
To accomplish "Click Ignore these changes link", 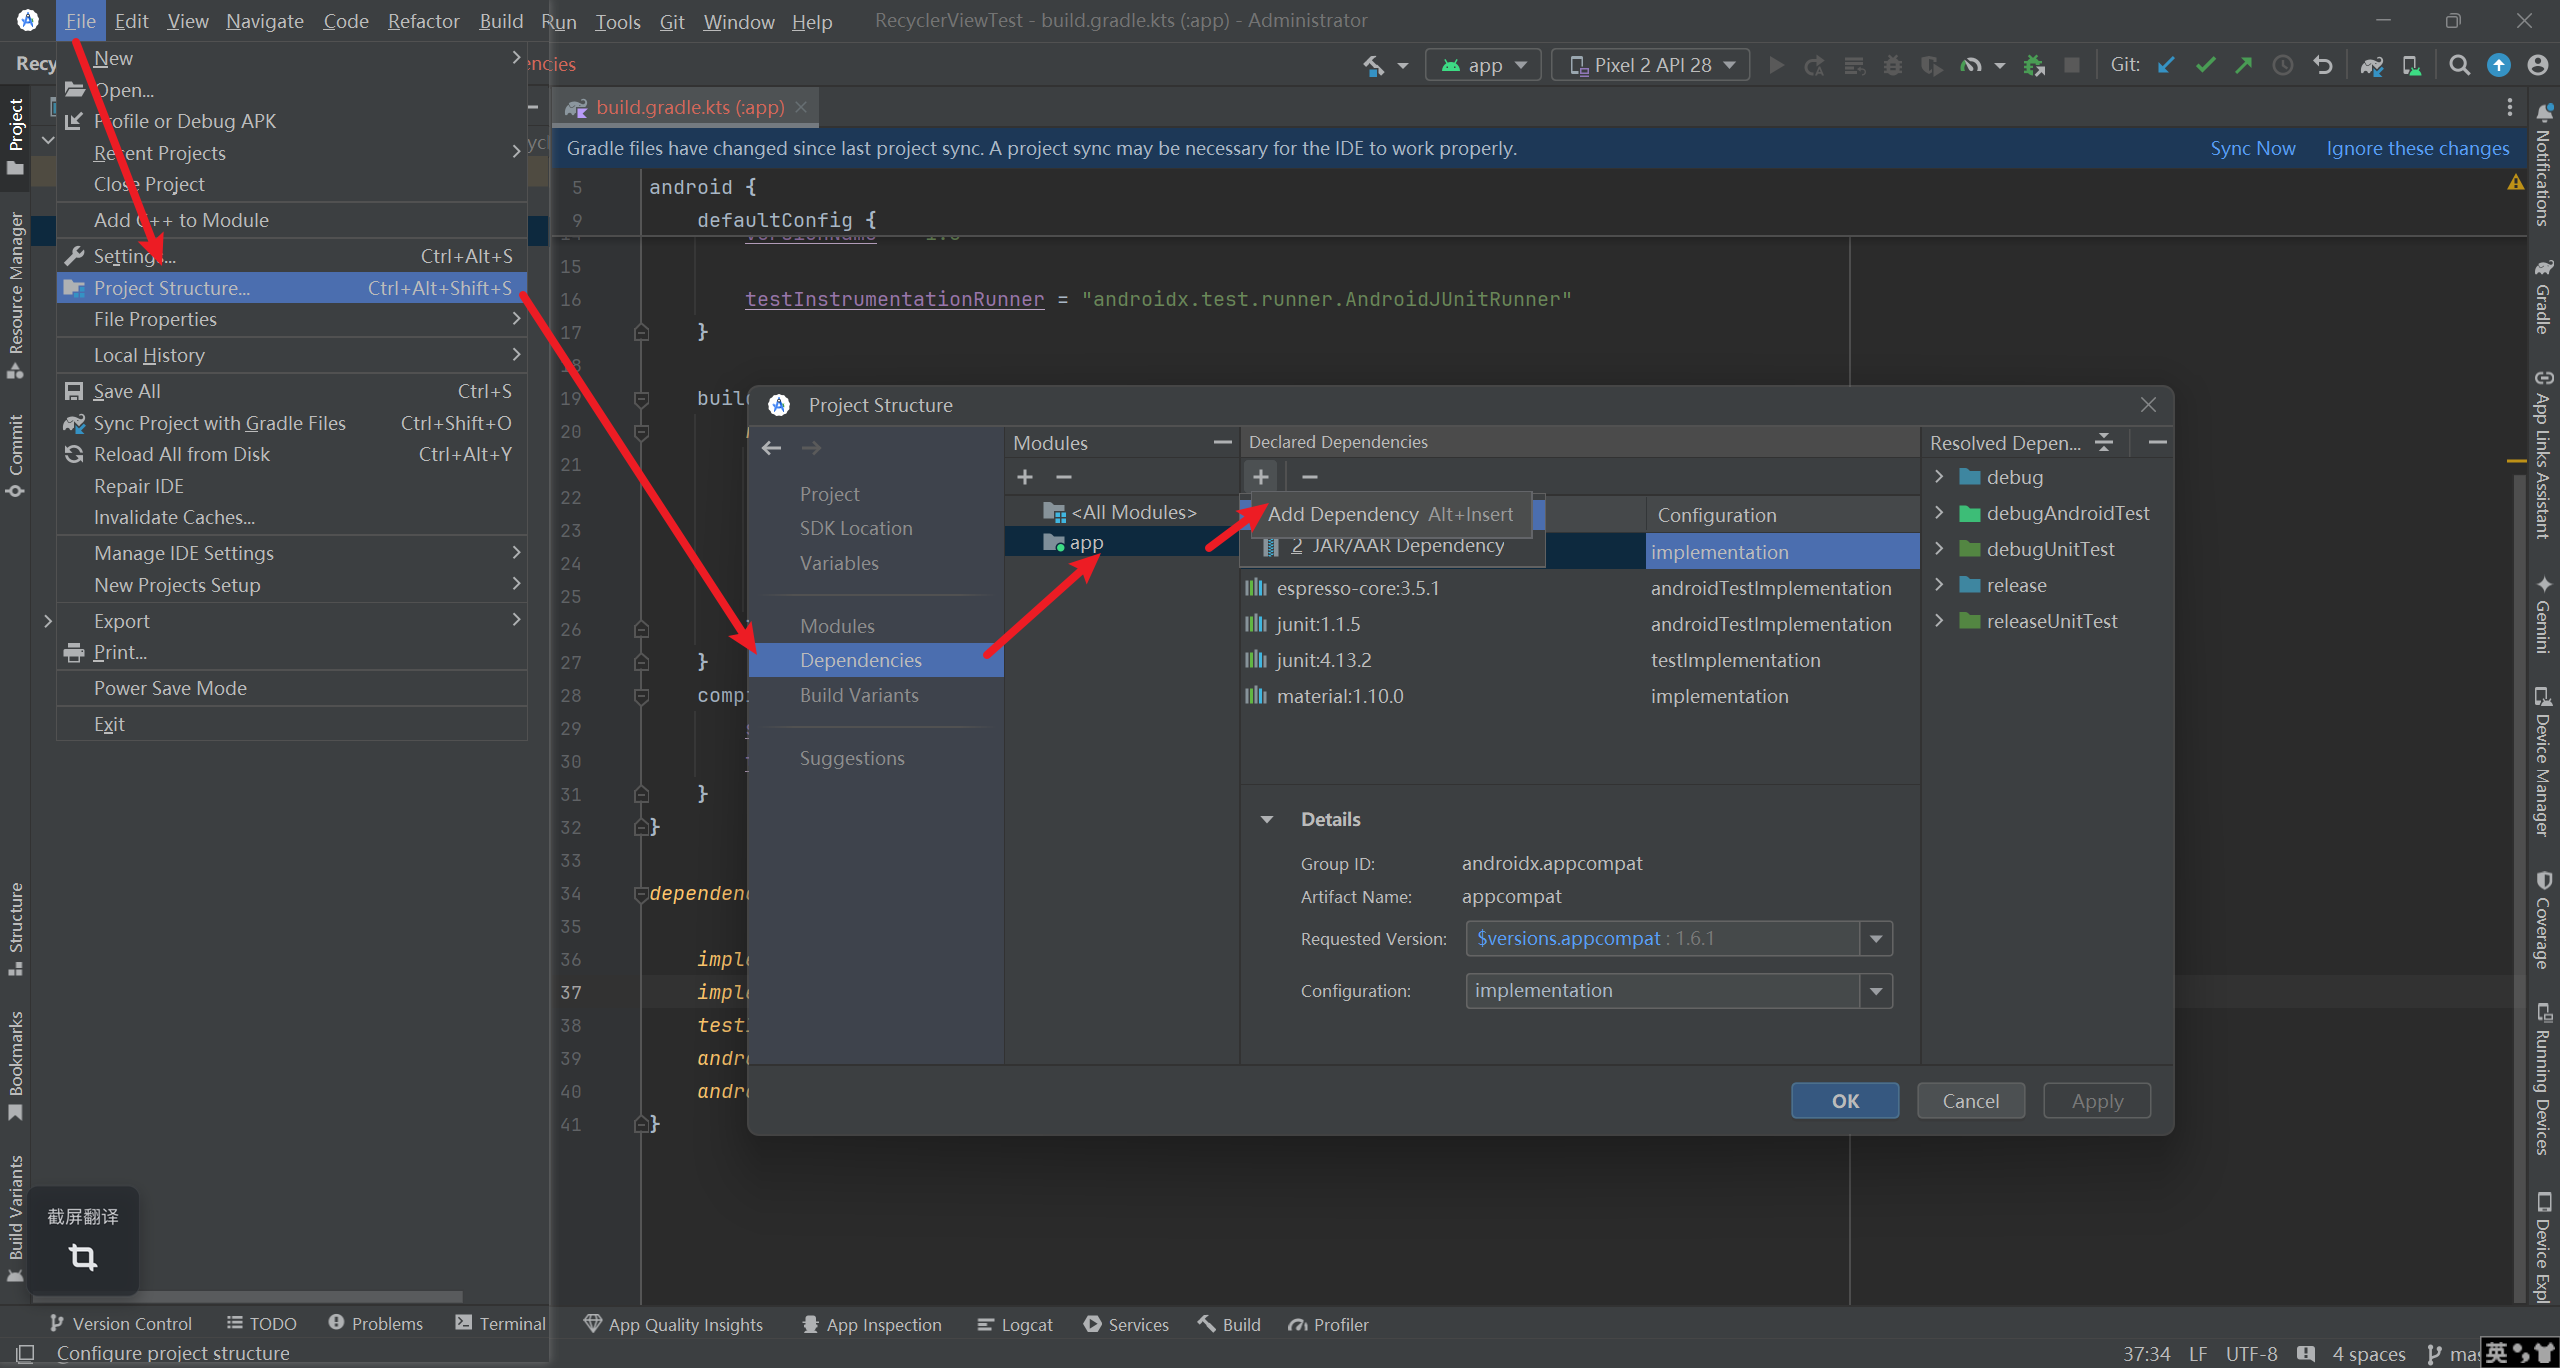I will 2418,148.
